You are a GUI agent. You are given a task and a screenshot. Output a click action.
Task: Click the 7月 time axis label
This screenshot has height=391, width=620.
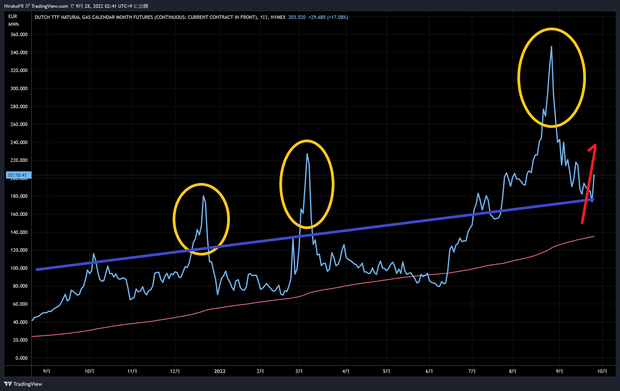472,371
